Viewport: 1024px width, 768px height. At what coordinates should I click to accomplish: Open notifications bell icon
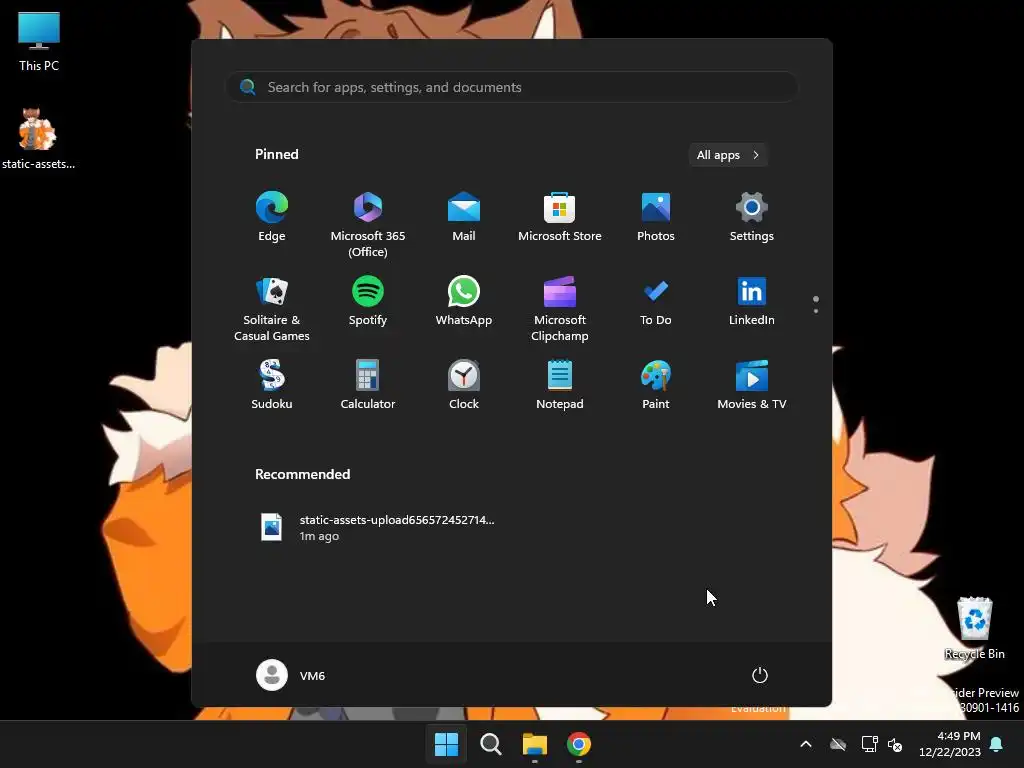[x=996, y=744]
